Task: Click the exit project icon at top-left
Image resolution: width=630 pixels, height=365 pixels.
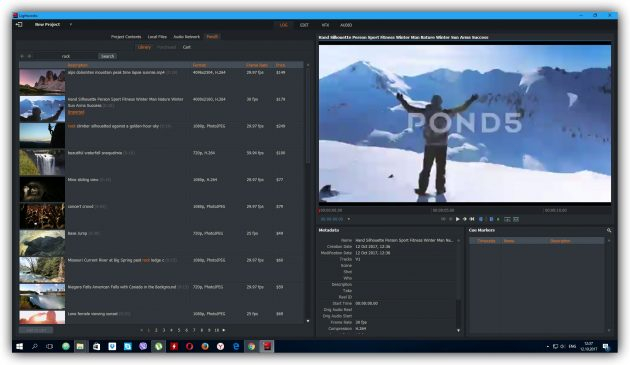Action: 19,25
